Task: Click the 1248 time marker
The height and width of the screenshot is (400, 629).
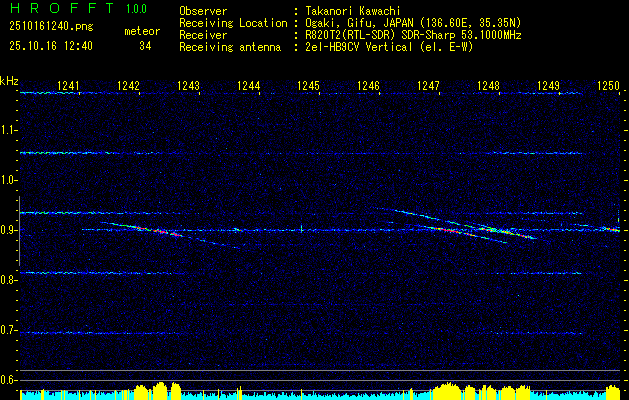Action: pyautogui.click(x=488, y=85)
